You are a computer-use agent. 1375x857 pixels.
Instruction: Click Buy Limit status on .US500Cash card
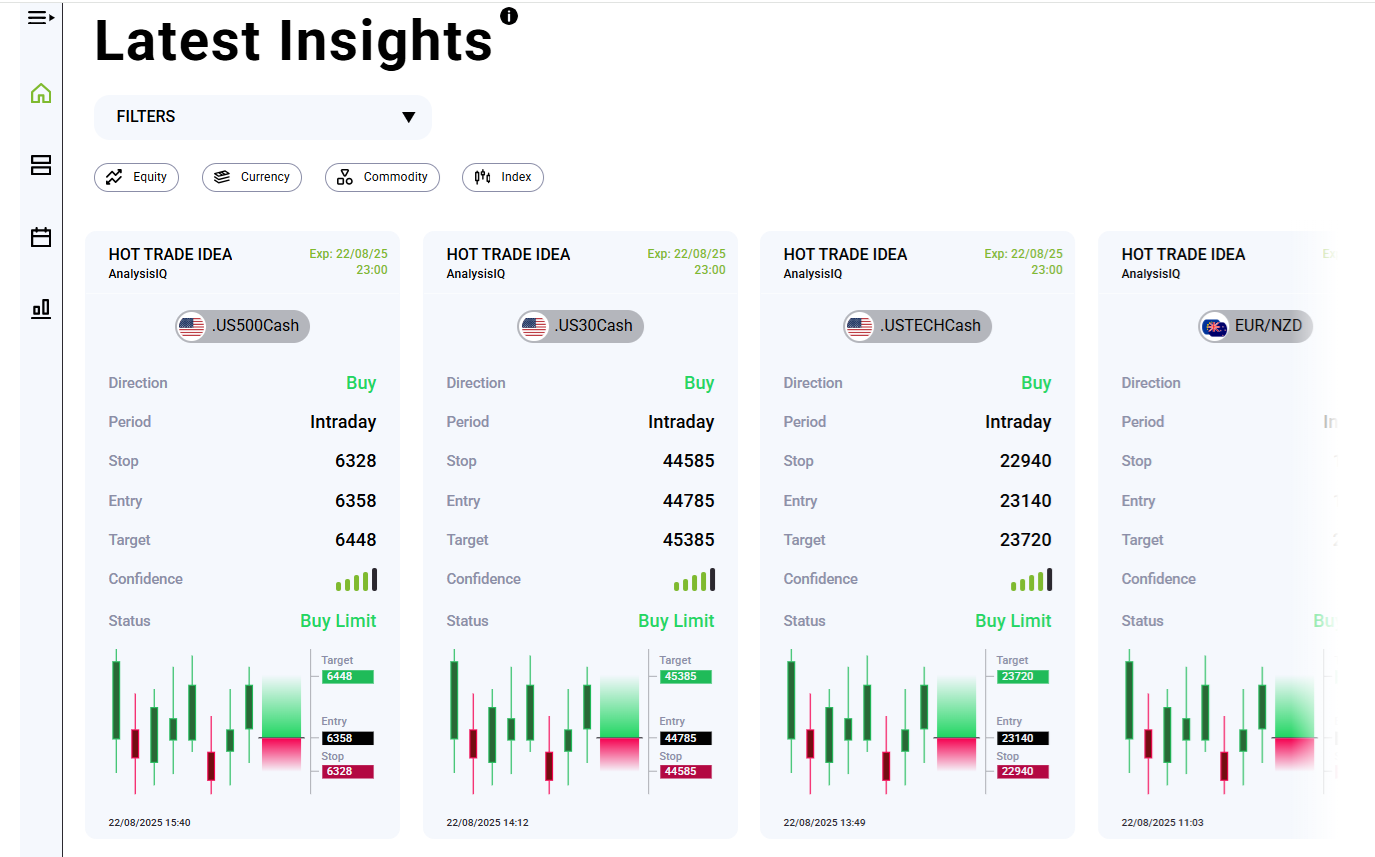[338, 620]
